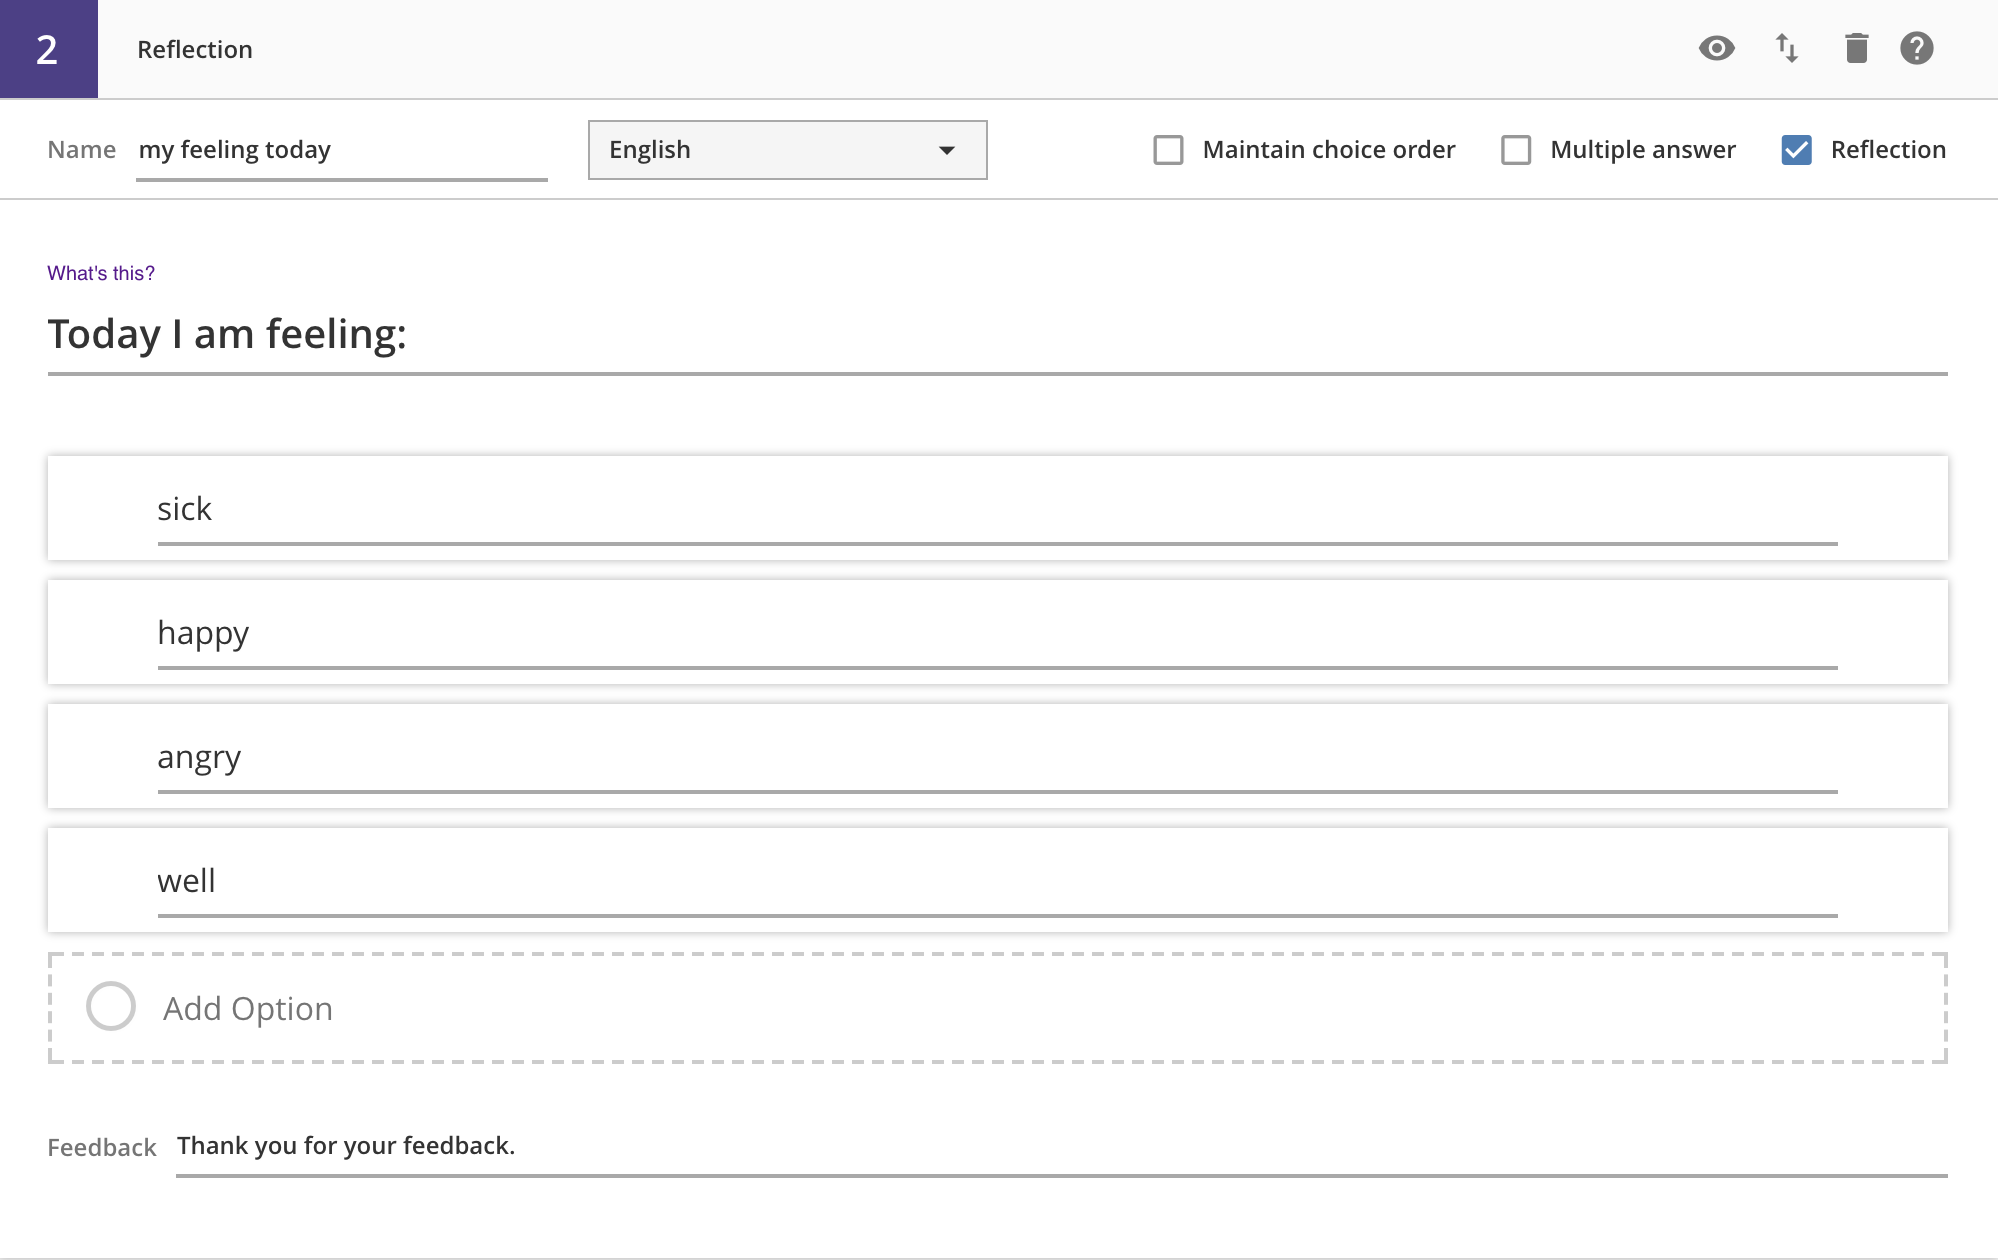1998x1260 pixels.
Task: Click the purple number 2 block
Action: click(48, 49)
